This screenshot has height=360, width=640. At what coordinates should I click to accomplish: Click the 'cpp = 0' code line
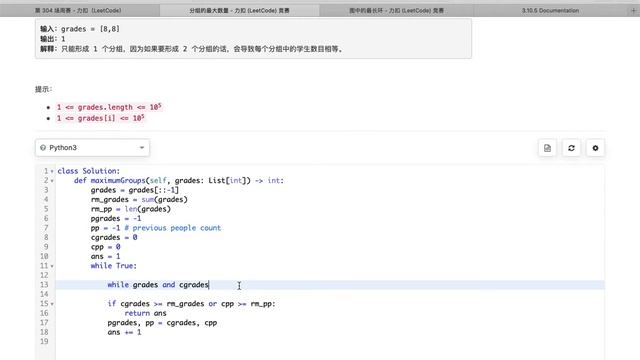click(106, 247)
